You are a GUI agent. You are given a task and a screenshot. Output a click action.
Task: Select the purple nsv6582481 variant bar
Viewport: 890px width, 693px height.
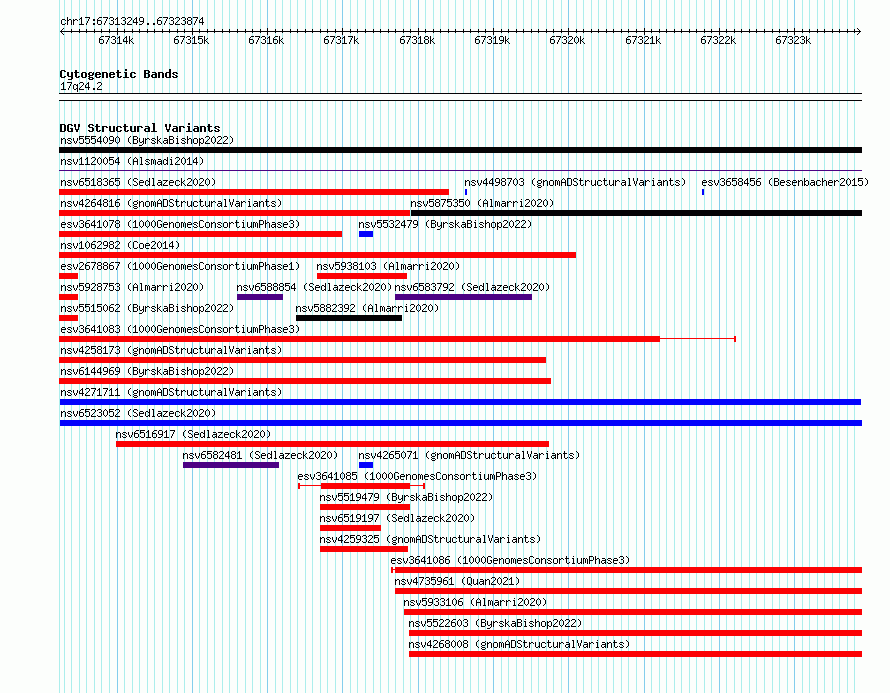231,465
